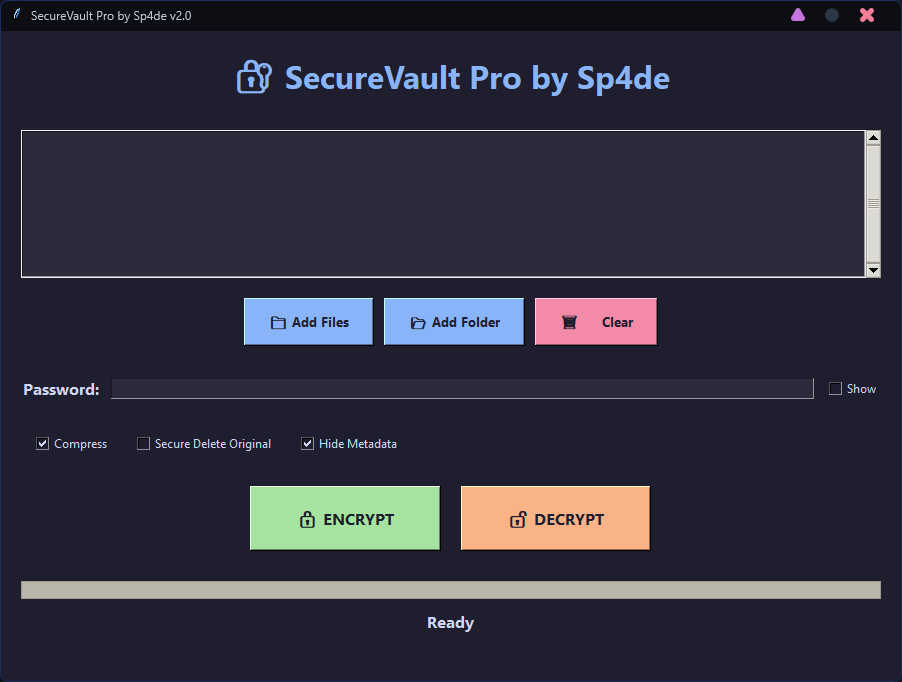Close window with pink X

click(x=867, y=15)
